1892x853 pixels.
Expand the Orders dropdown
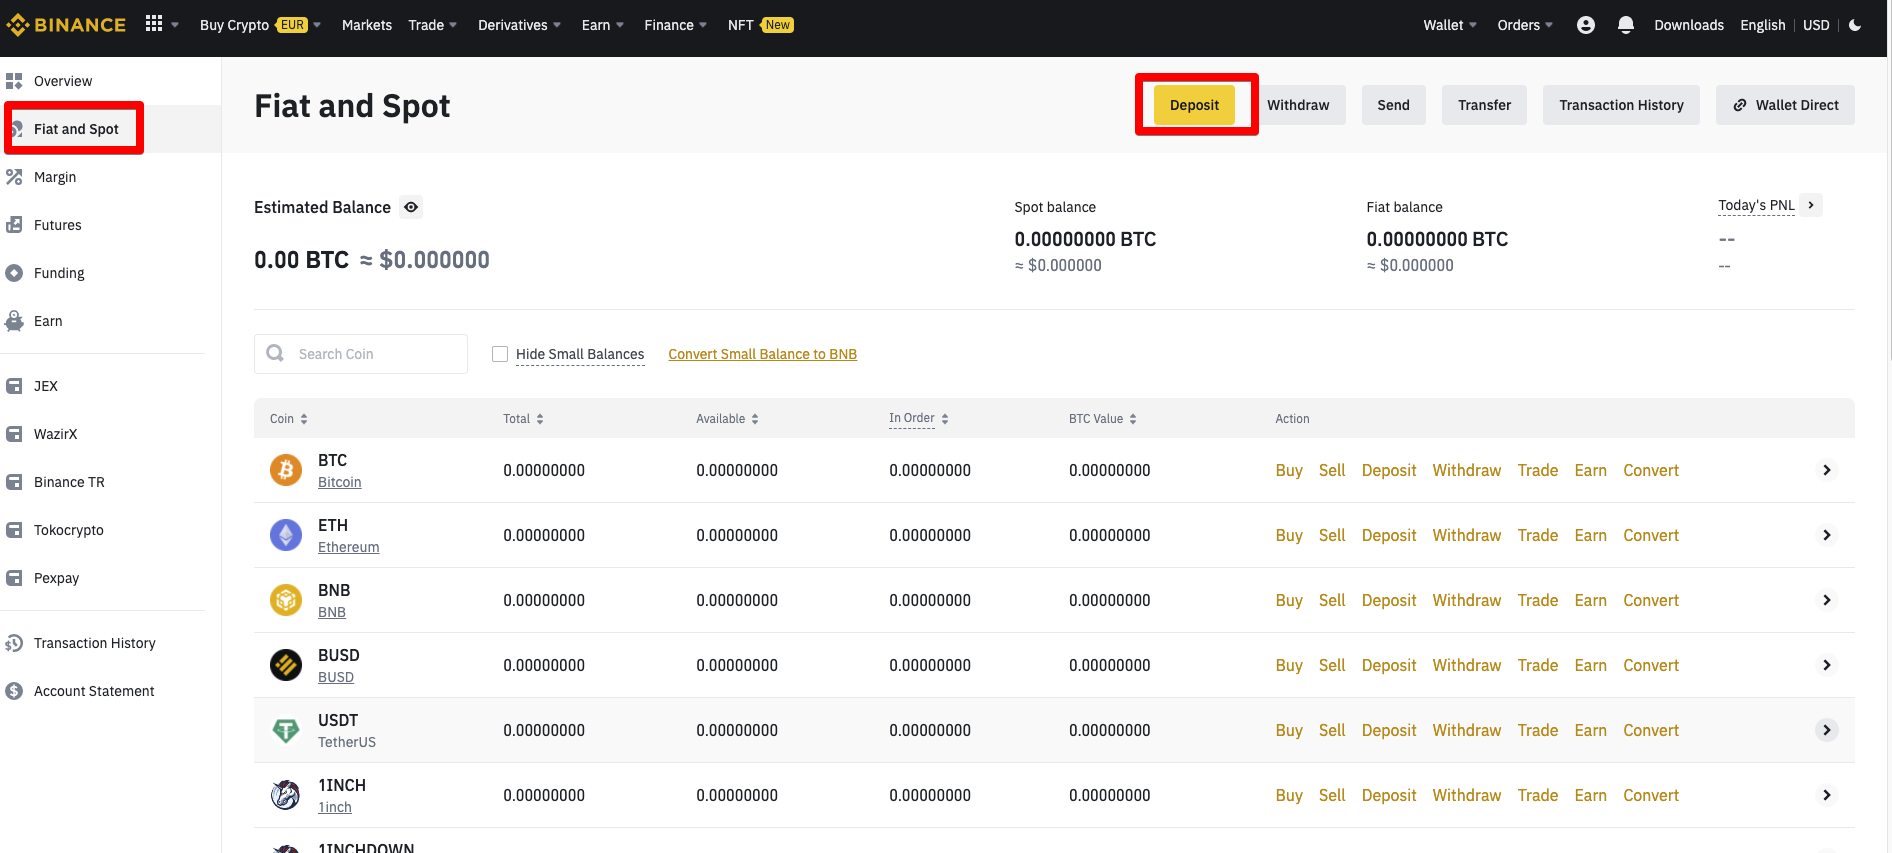point(1525,25)
